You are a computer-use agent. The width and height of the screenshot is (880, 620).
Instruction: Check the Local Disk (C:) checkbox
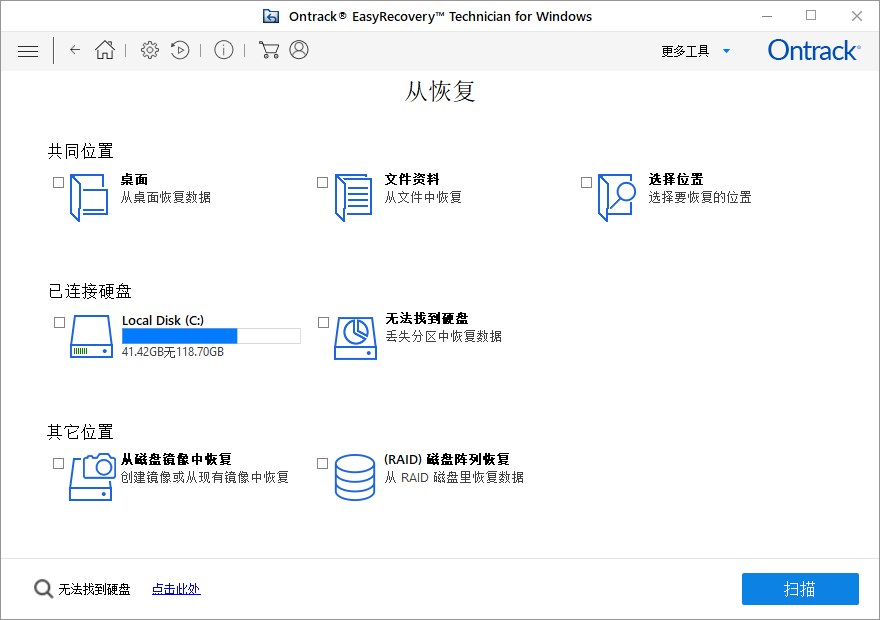59,322
